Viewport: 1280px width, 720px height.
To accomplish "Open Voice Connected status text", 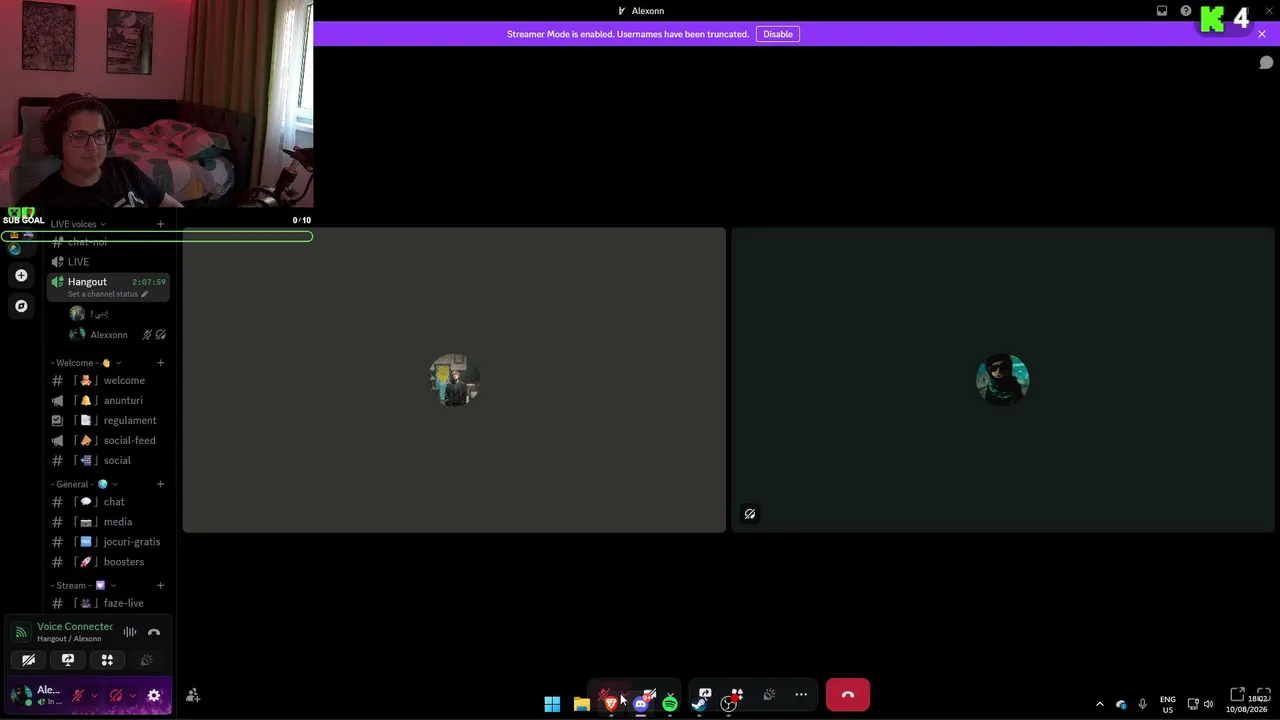I will (75, 627).
